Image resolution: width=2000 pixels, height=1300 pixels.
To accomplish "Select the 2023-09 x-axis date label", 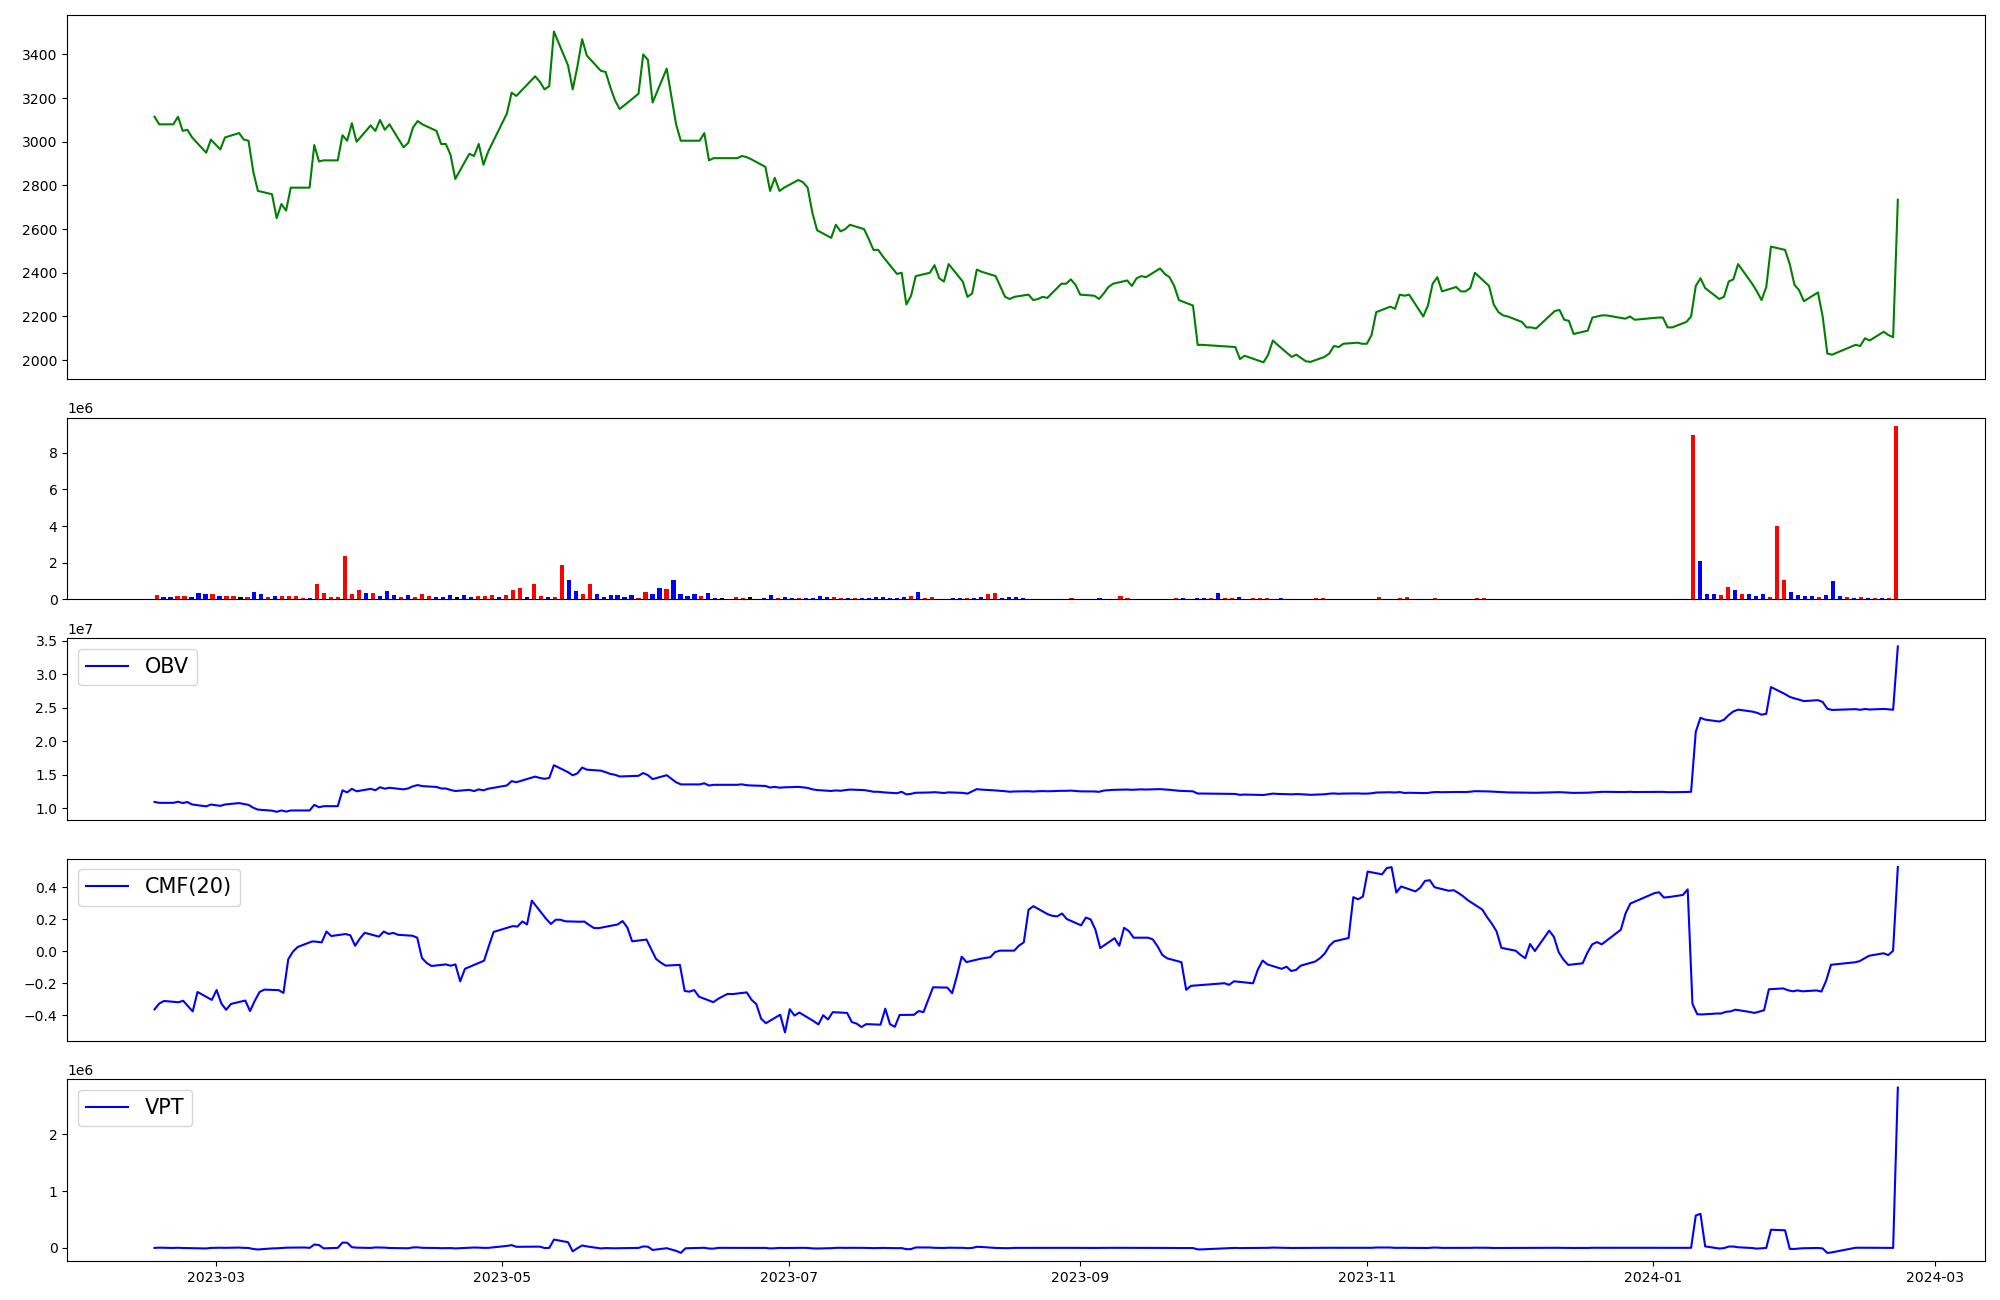I will (x=1081, y=1277).
